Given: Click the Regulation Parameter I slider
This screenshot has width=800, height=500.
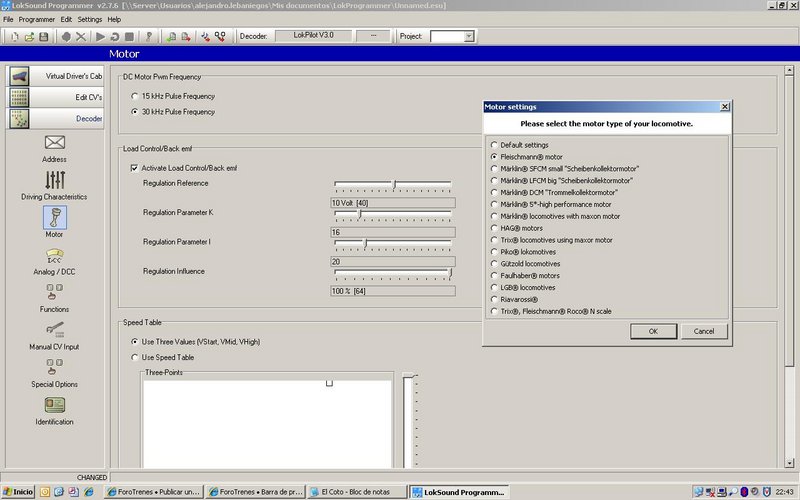Looking at the screenshot, I should pos(393,244).
